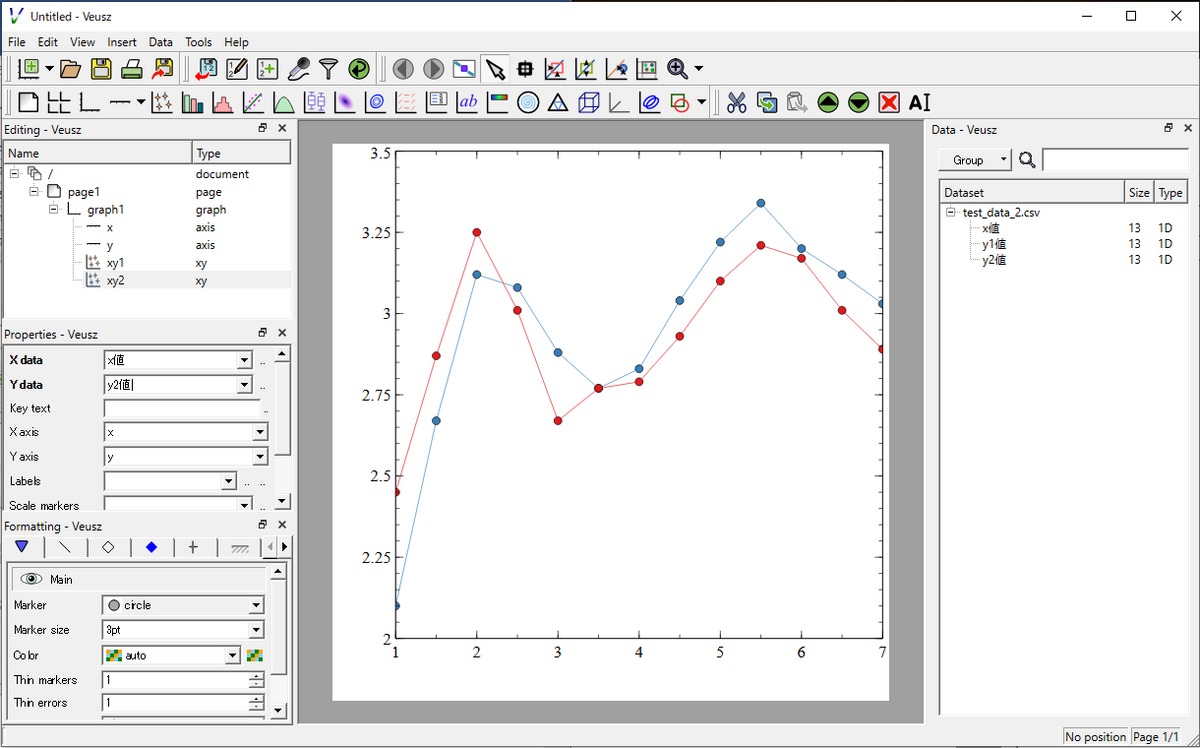The image size is (1200, 748).
Task: Click the Add 3D scene cube icon
Action: pyautogui.click(x=589, y=102)
